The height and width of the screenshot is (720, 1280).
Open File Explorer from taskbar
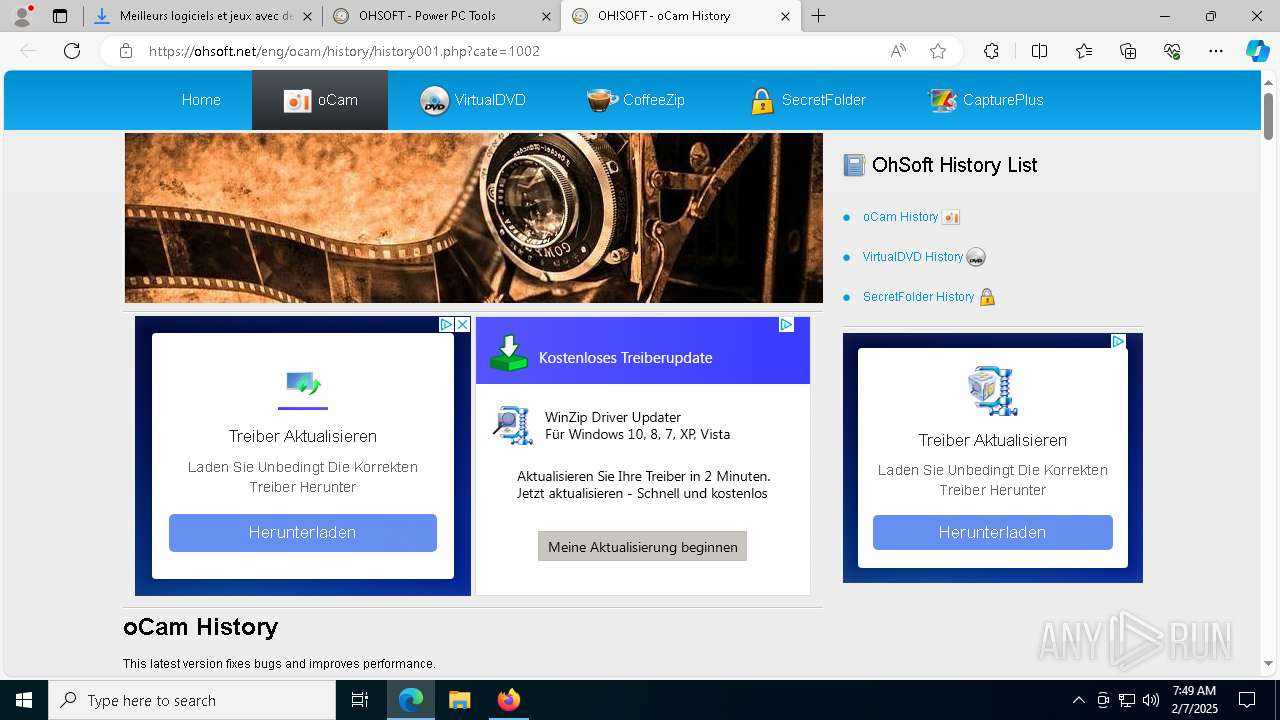[459, 700]
